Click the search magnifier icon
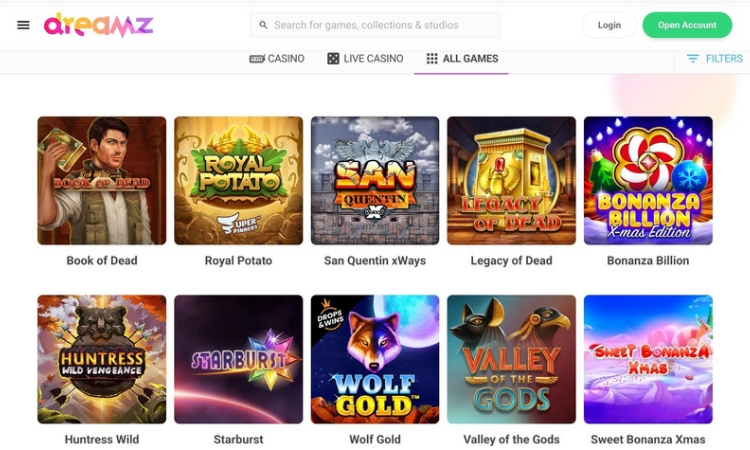The height and width of the screenshot is (450, 750). pyautogui.click(x=264, y=25)
